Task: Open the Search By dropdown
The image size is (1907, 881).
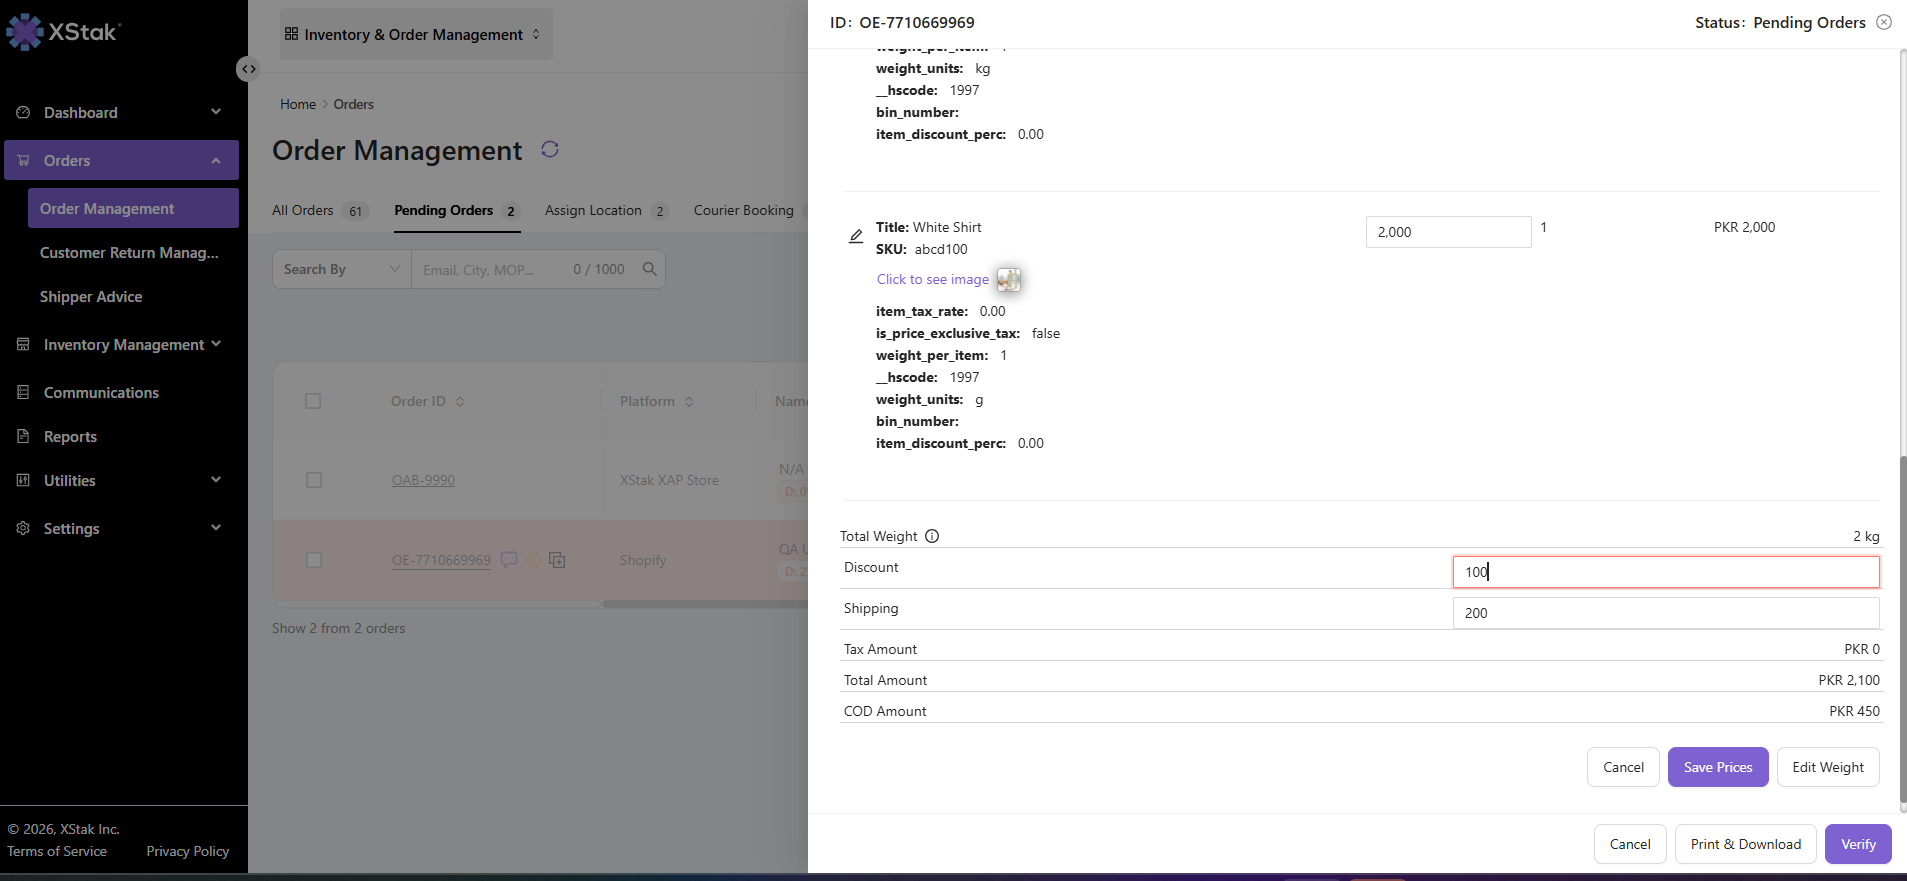Action: point(342,269)
